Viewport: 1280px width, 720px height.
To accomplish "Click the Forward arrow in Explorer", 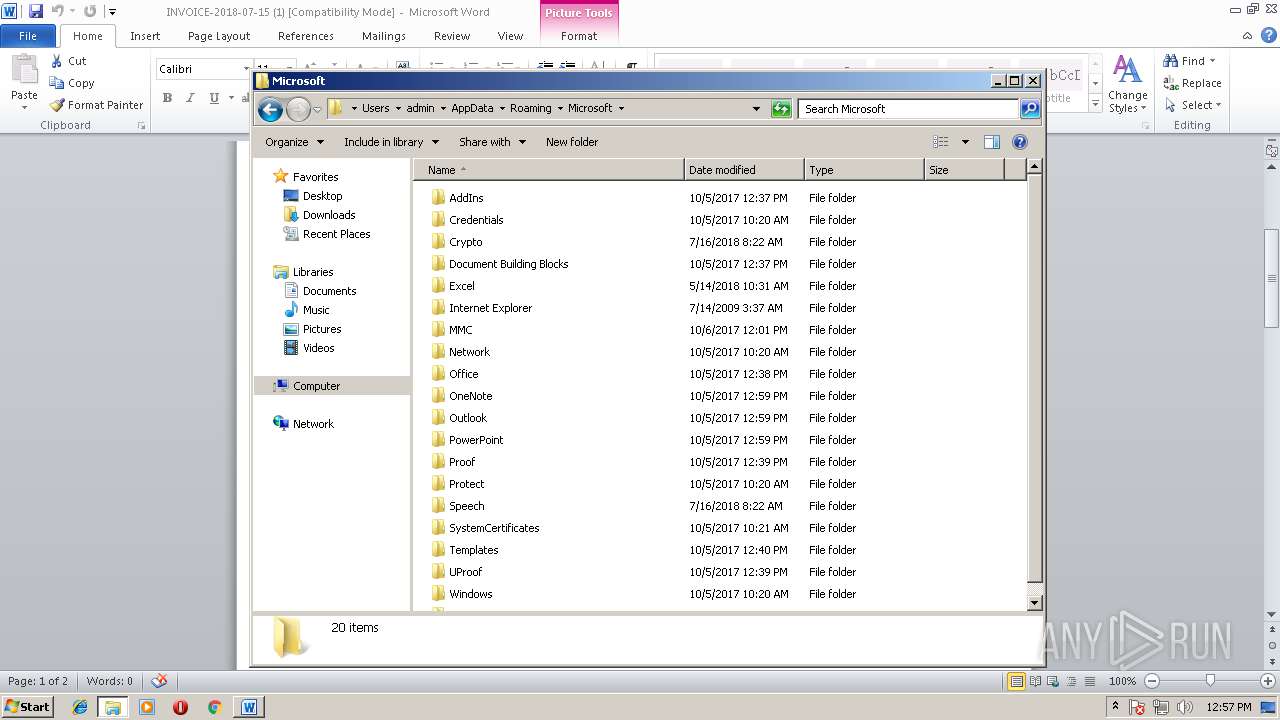I will (298, 109).
